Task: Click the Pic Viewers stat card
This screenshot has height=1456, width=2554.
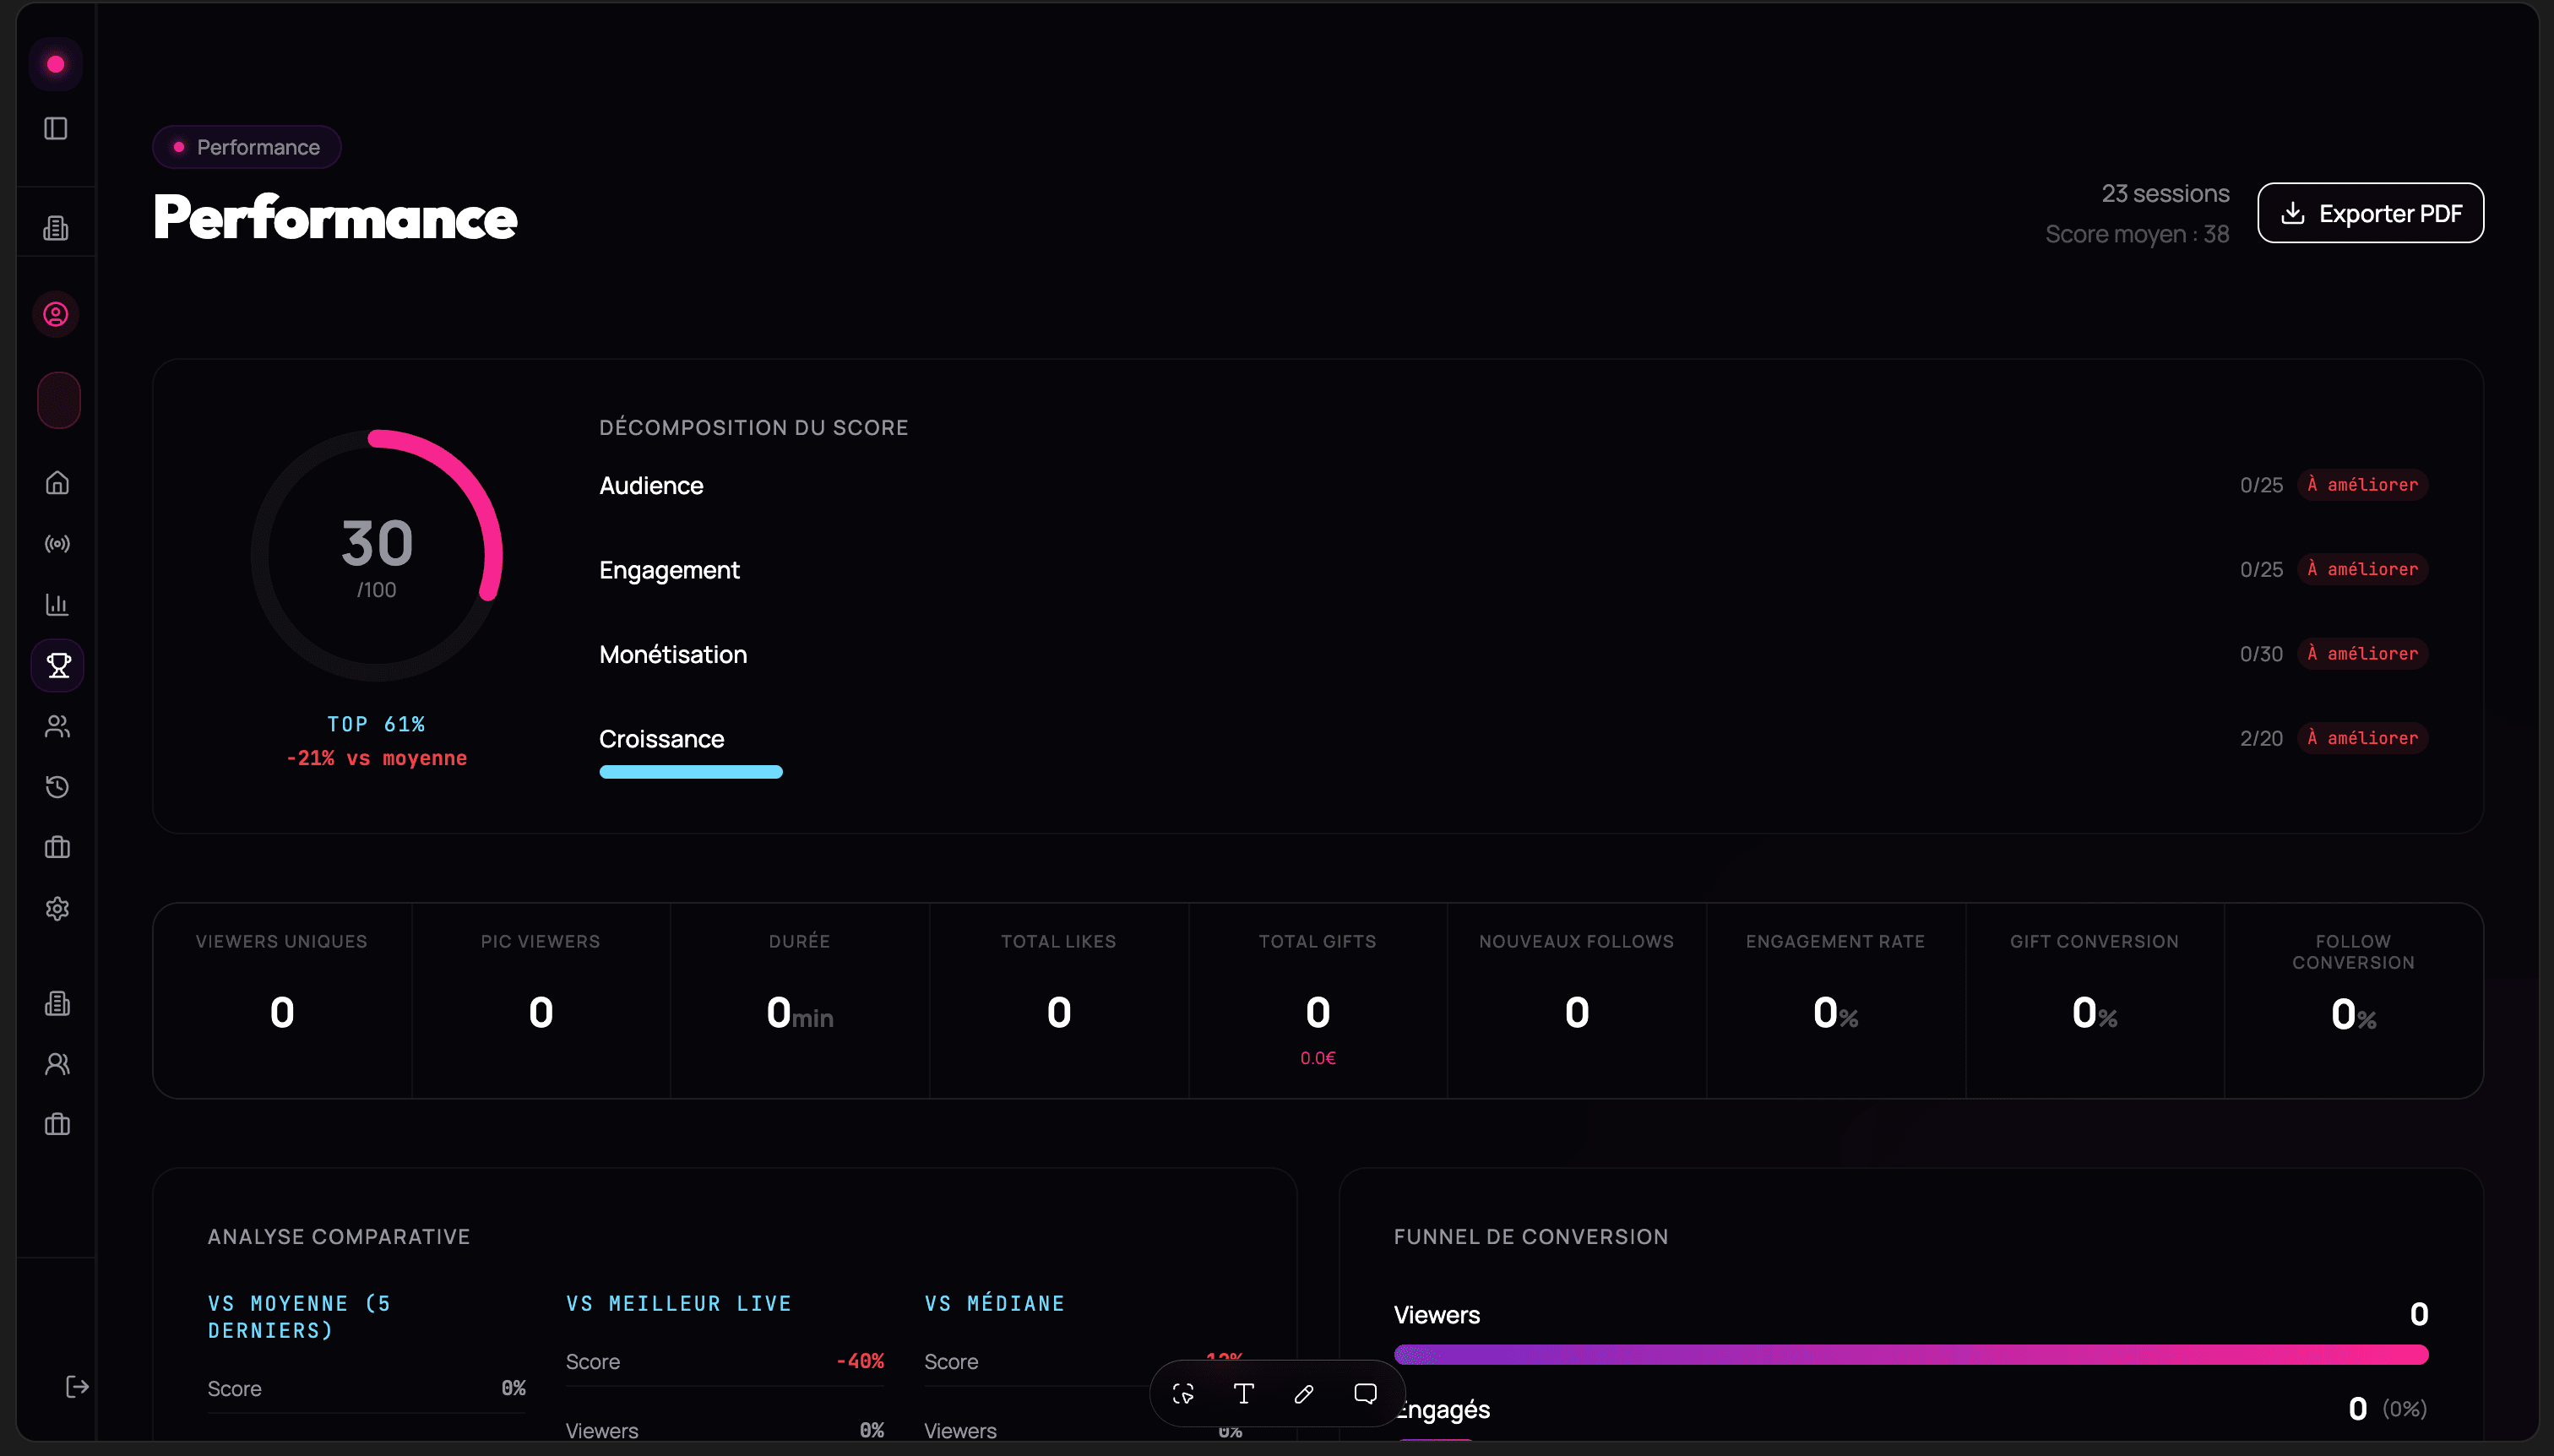Action: pos(541,1001)
